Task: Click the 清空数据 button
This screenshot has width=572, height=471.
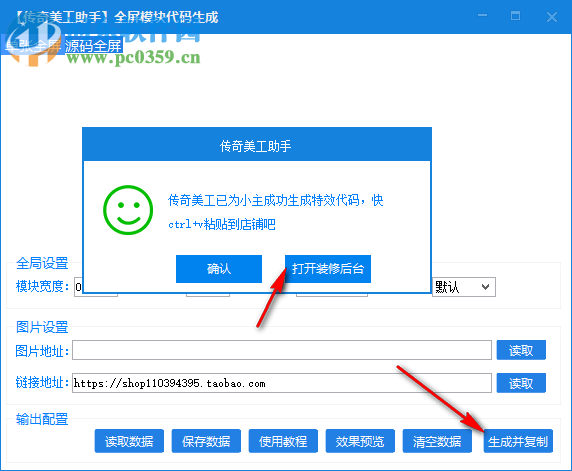Action: 437,441
